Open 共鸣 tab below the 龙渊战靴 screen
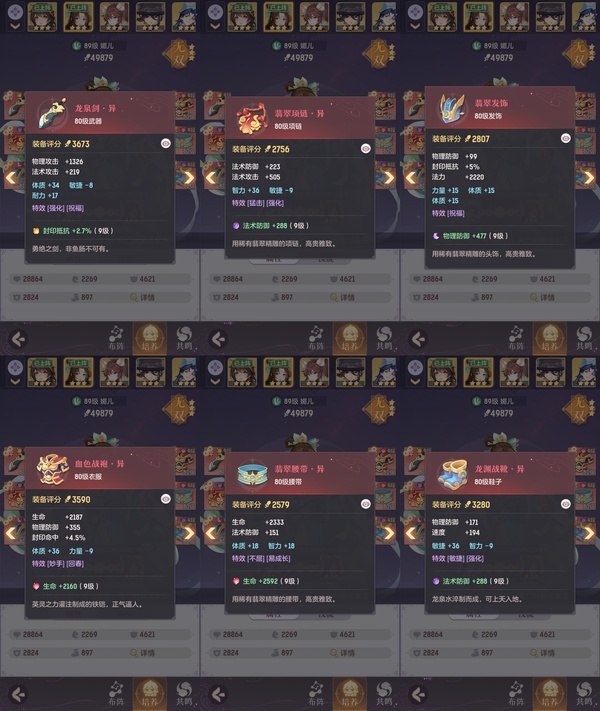This screenshot has width=600, height=711. pyautogui.click(x=584, y=694)
